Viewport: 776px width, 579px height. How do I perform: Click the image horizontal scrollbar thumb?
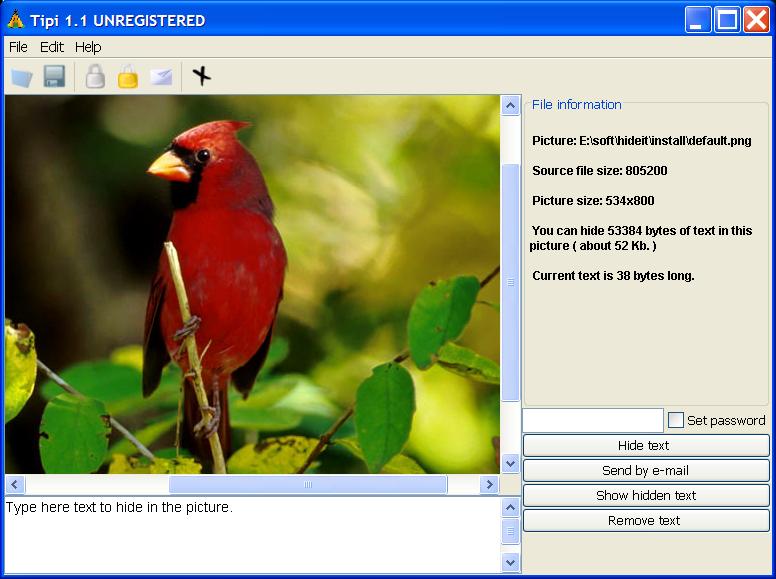pos(308,484)
